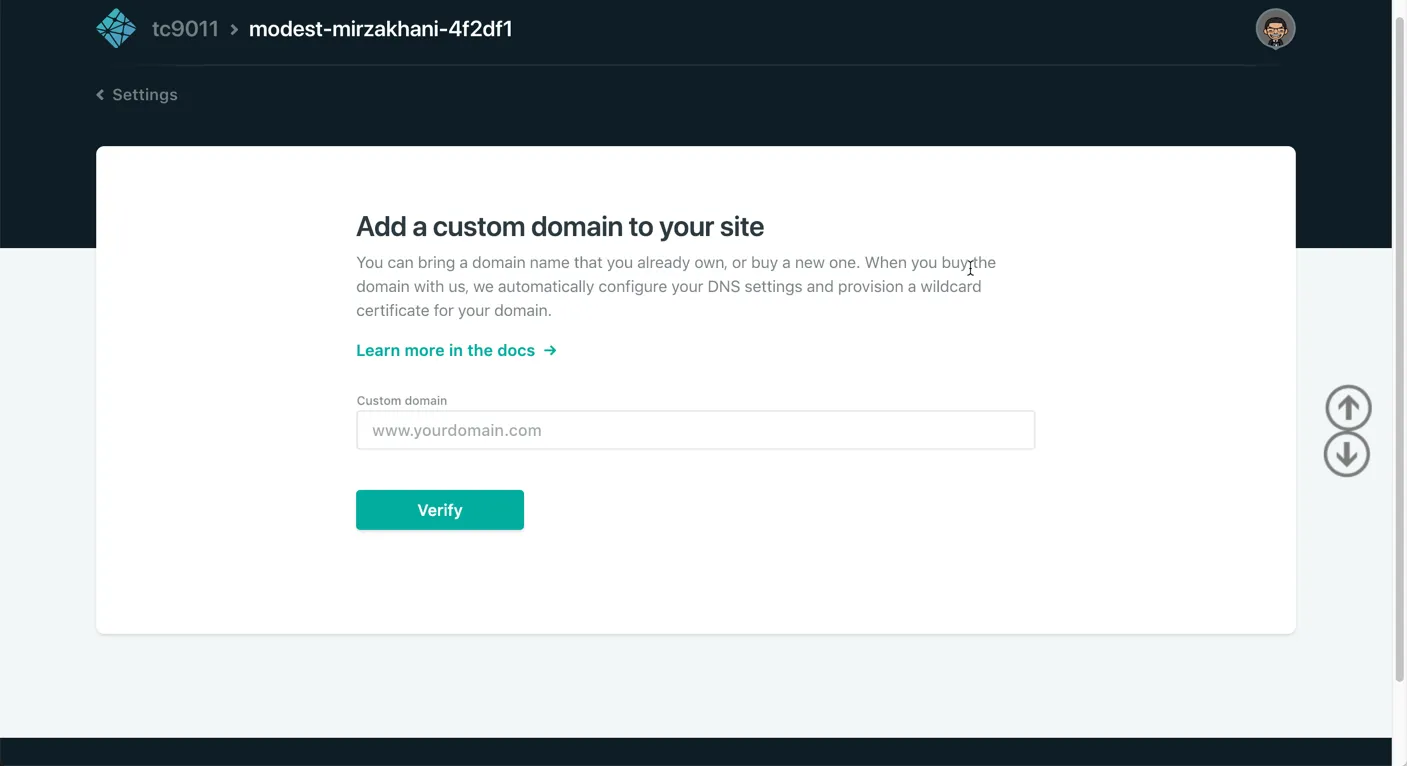Go to the tc9011 team page

coord(185,29)
